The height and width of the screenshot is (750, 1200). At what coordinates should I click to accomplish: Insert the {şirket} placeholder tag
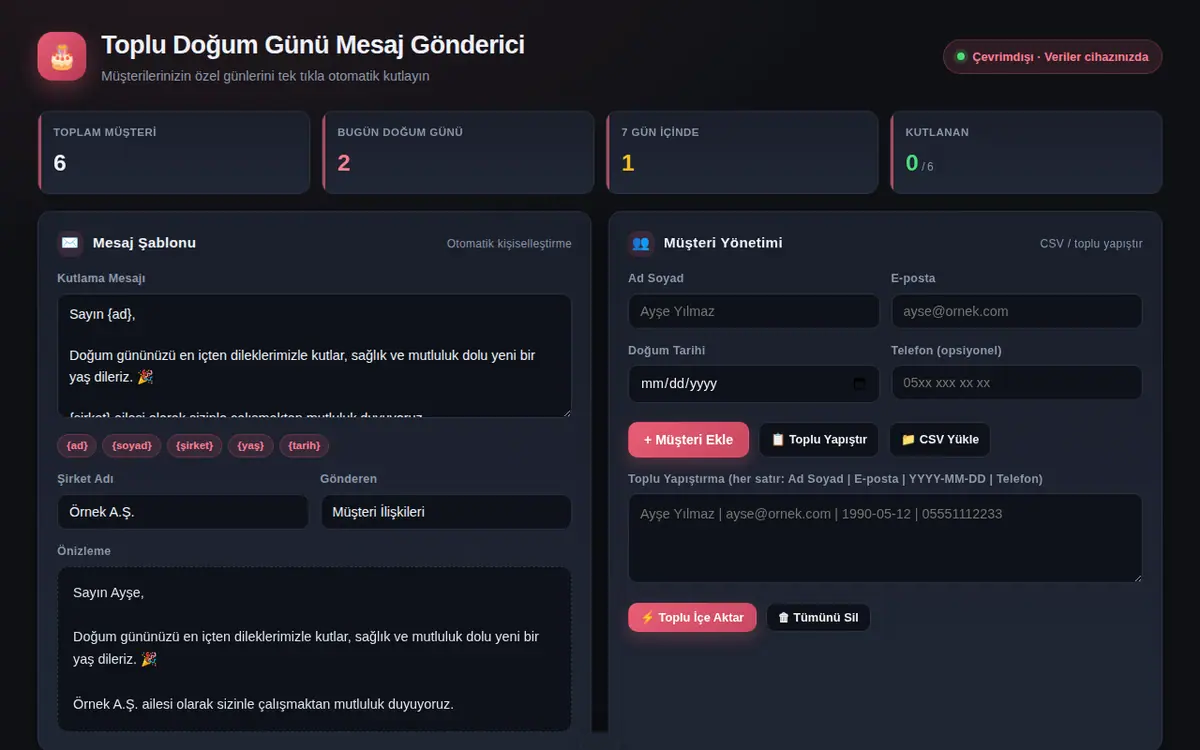[x=194, y=446]
